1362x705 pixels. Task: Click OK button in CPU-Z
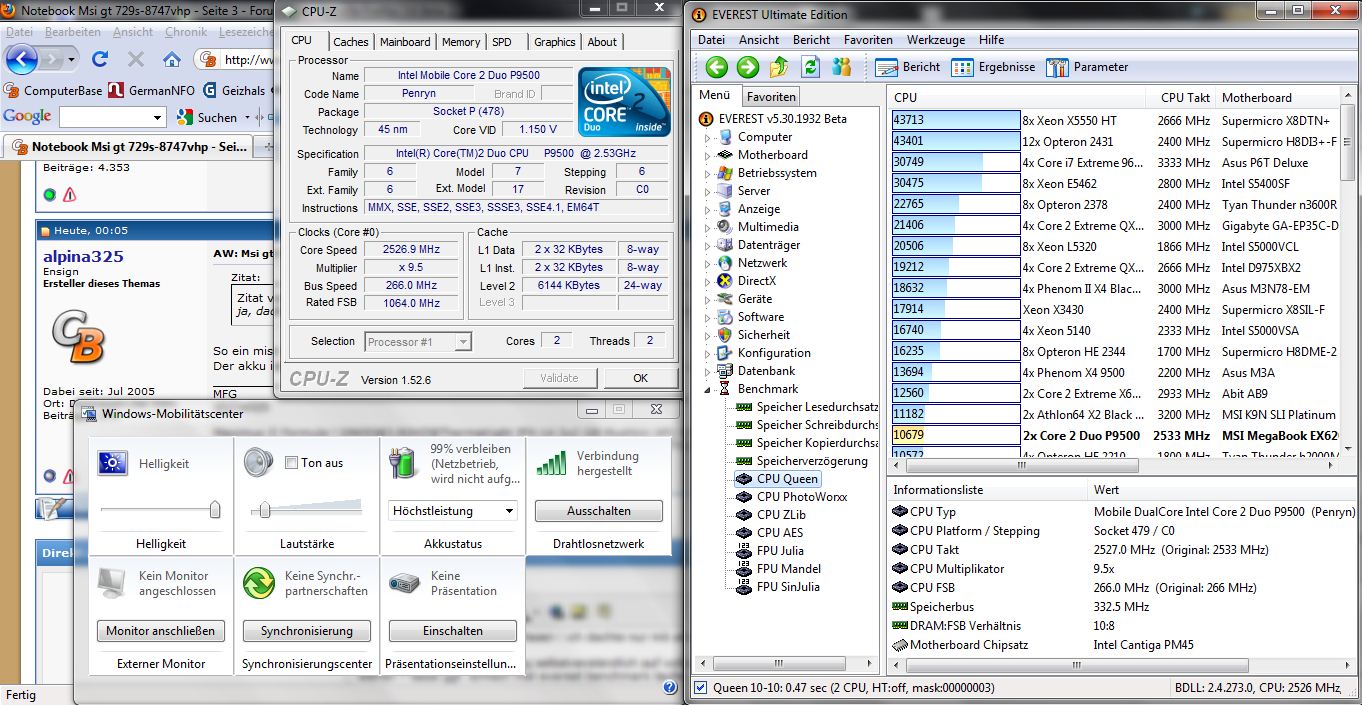pyautogui.click(x=641, y=378)
